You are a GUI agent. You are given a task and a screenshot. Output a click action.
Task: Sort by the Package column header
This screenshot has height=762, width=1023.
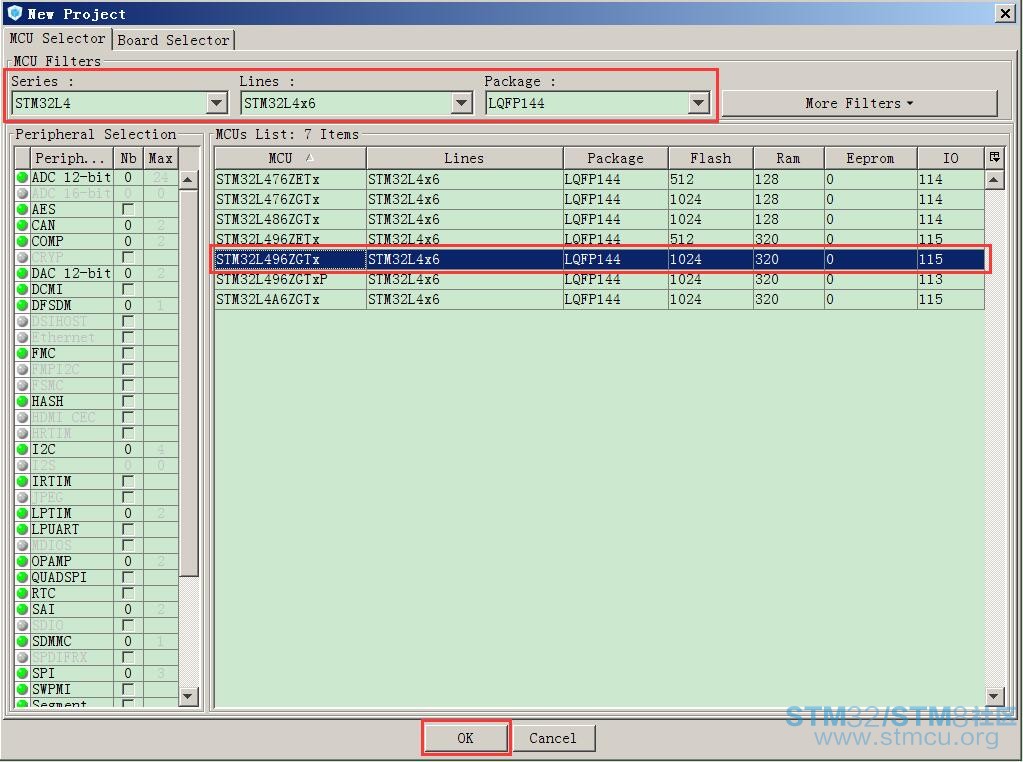(615, 158)
